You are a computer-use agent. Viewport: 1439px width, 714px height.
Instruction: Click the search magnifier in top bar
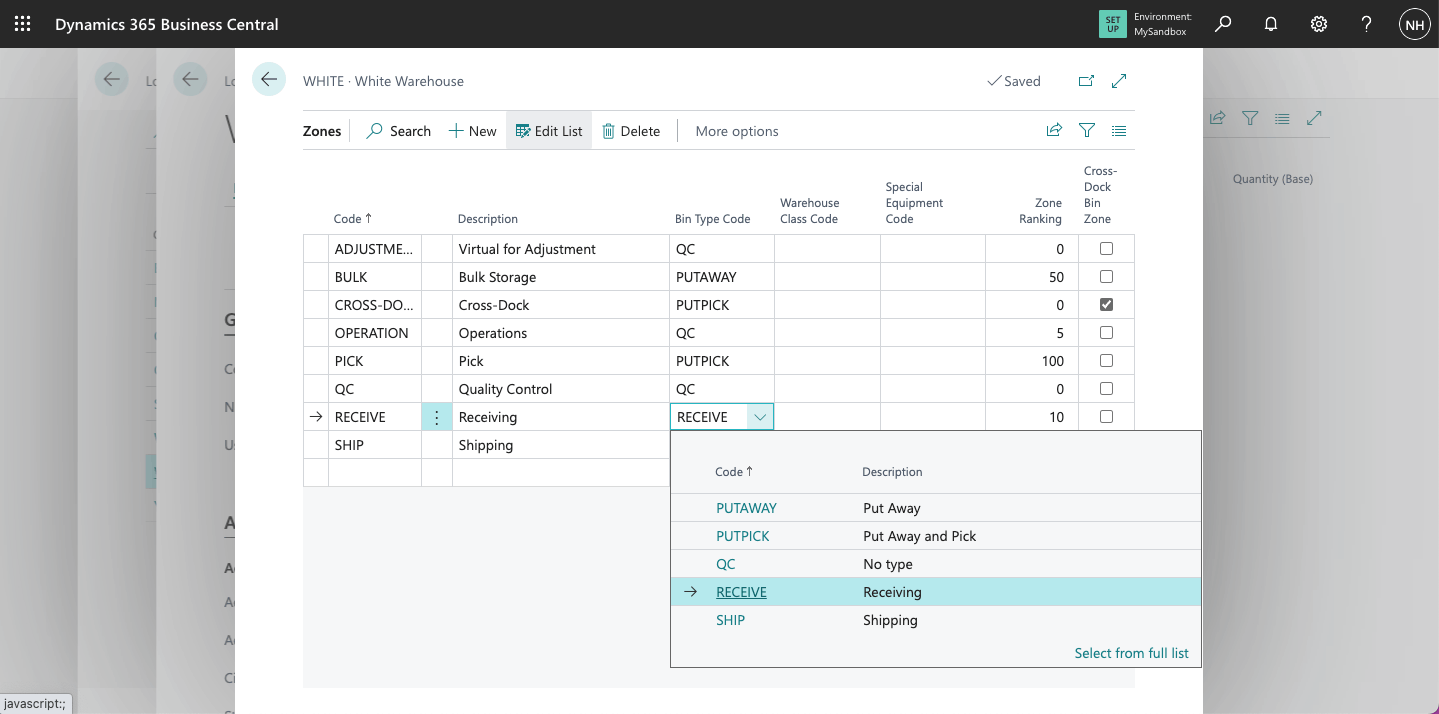click(x=1223, y=24)
